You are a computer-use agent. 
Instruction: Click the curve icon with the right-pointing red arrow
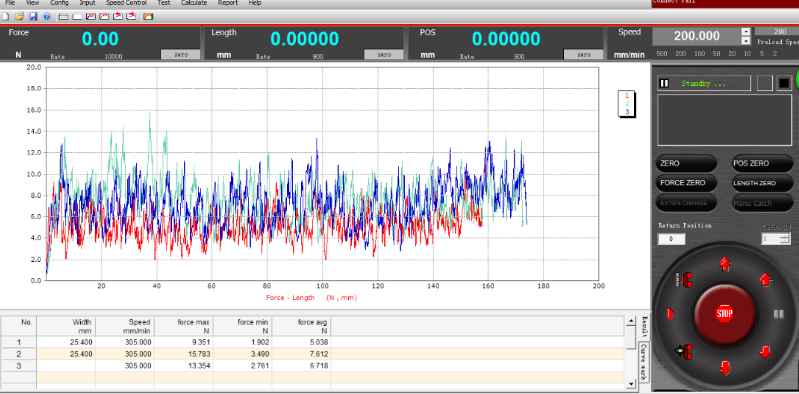[x=131, y=17]
